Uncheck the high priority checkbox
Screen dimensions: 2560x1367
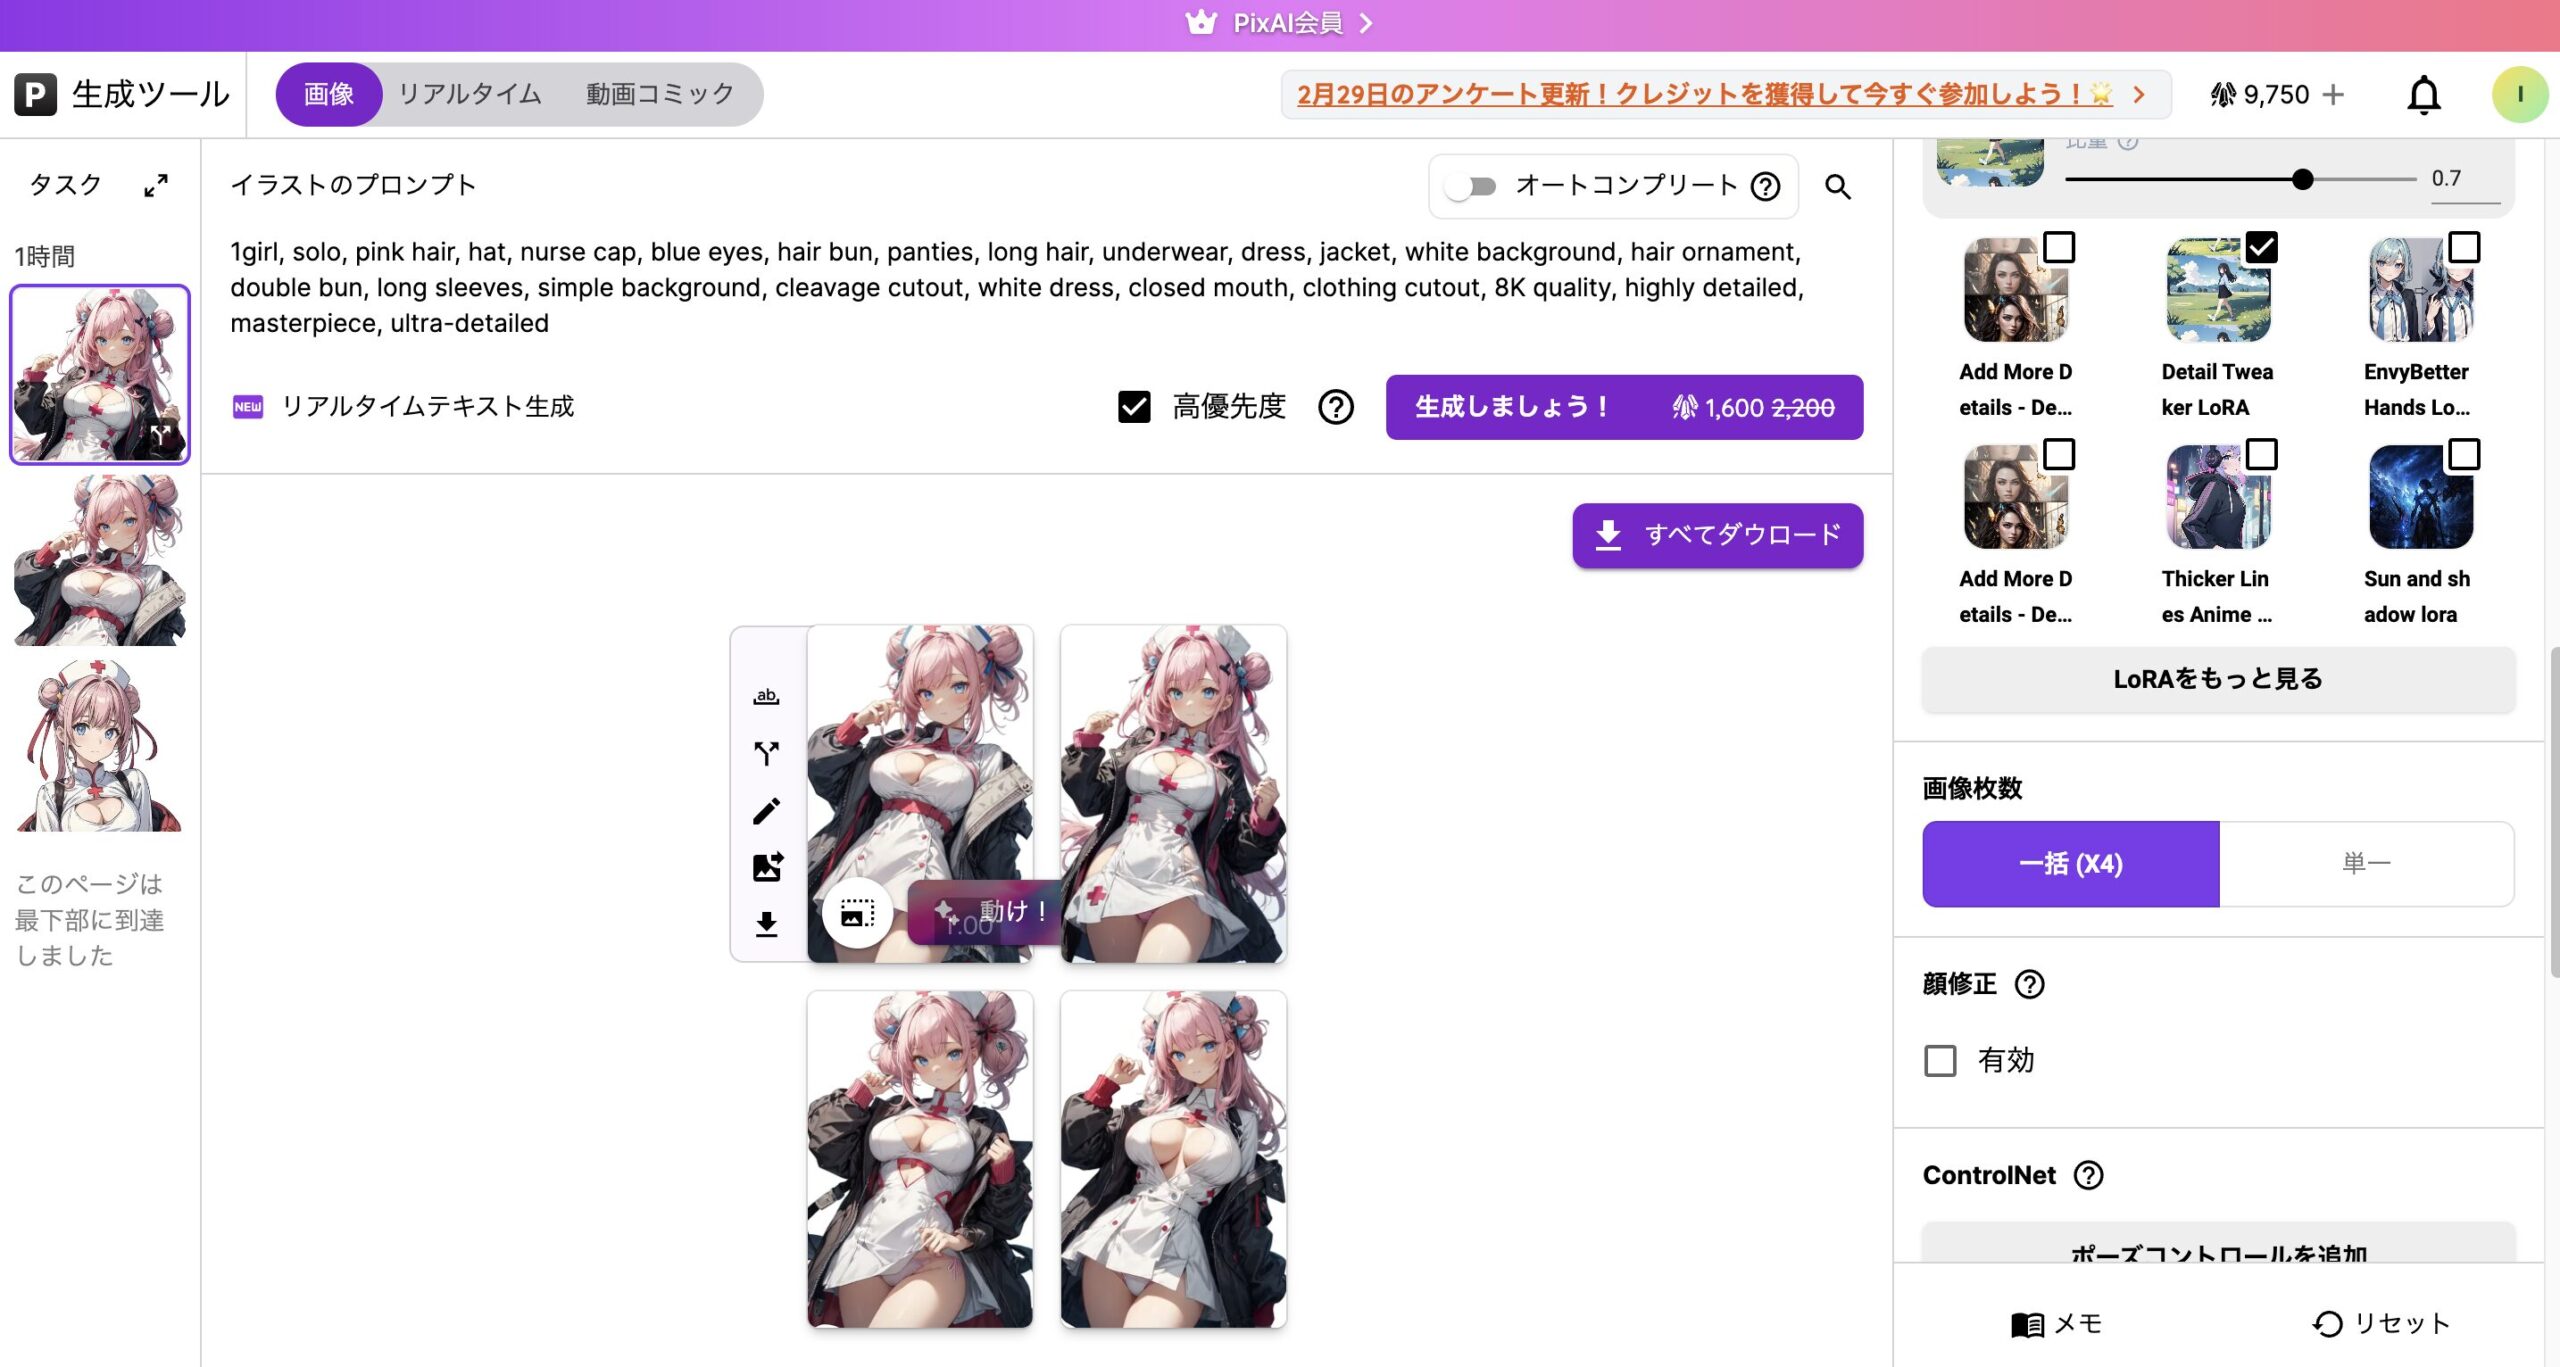1134,407
